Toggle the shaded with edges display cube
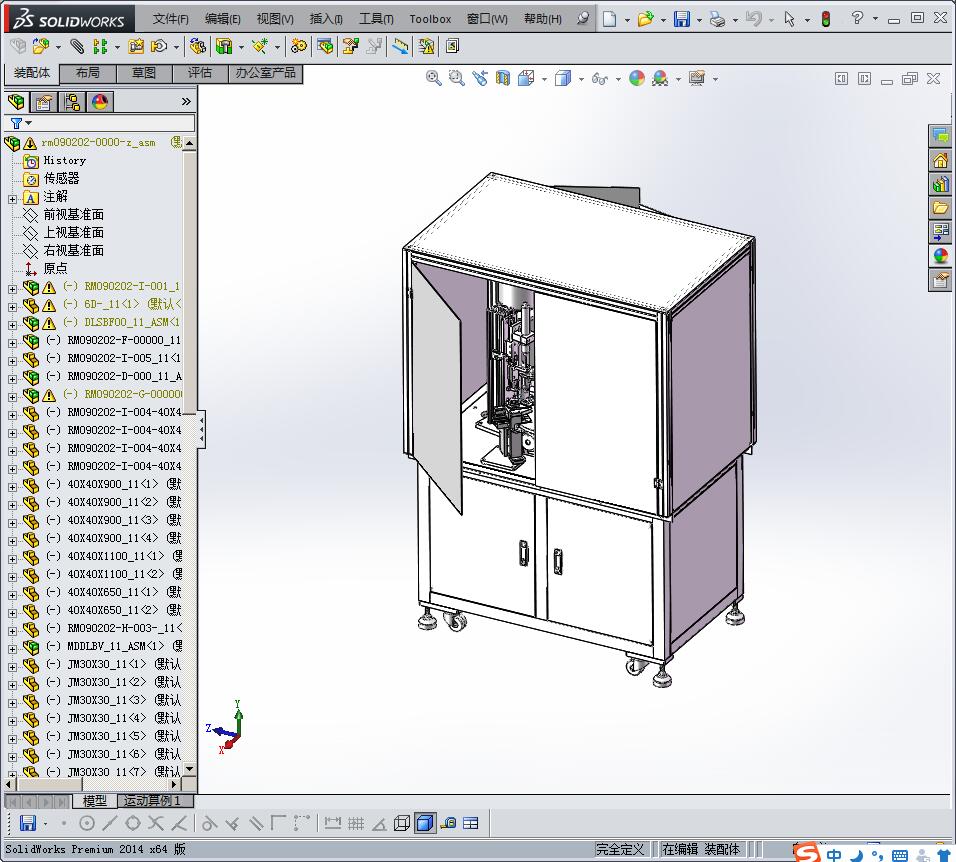The width and height of the screenshot is (956, 862). pos(425,823)
